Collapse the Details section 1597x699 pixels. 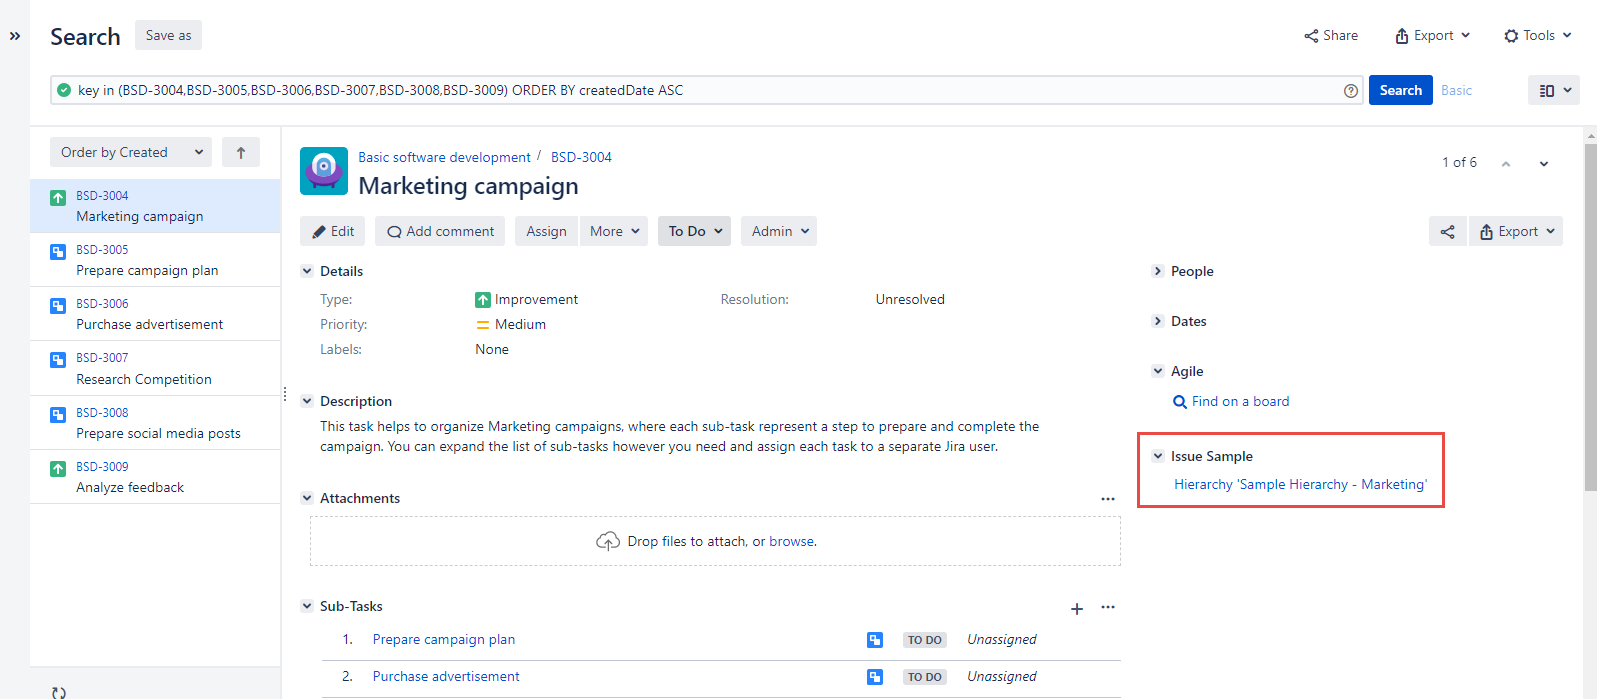tap(307, 271)
